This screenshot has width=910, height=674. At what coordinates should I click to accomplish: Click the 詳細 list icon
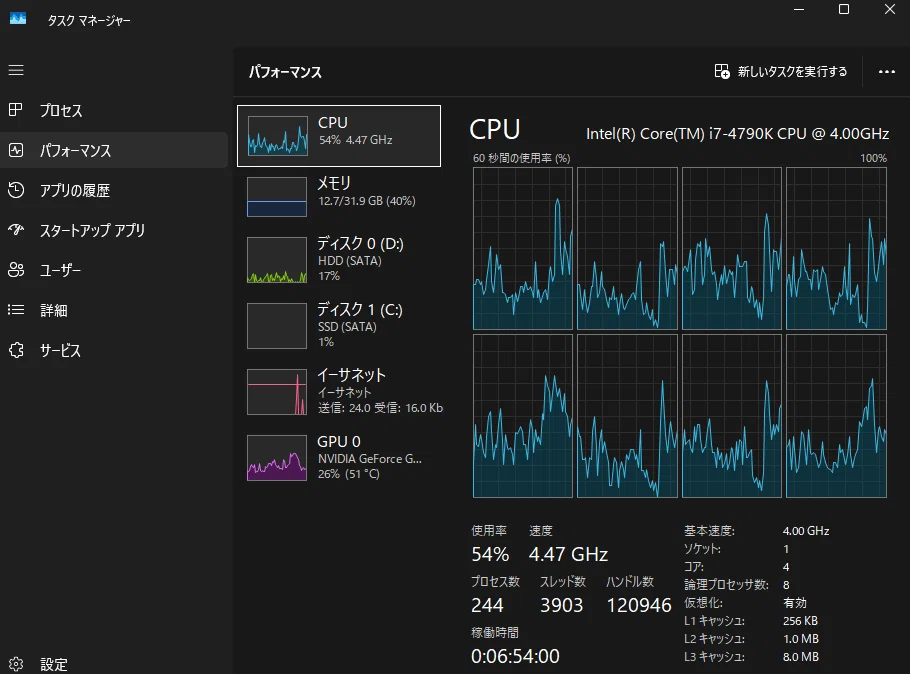pyautogui.click(x=16, y=310)
